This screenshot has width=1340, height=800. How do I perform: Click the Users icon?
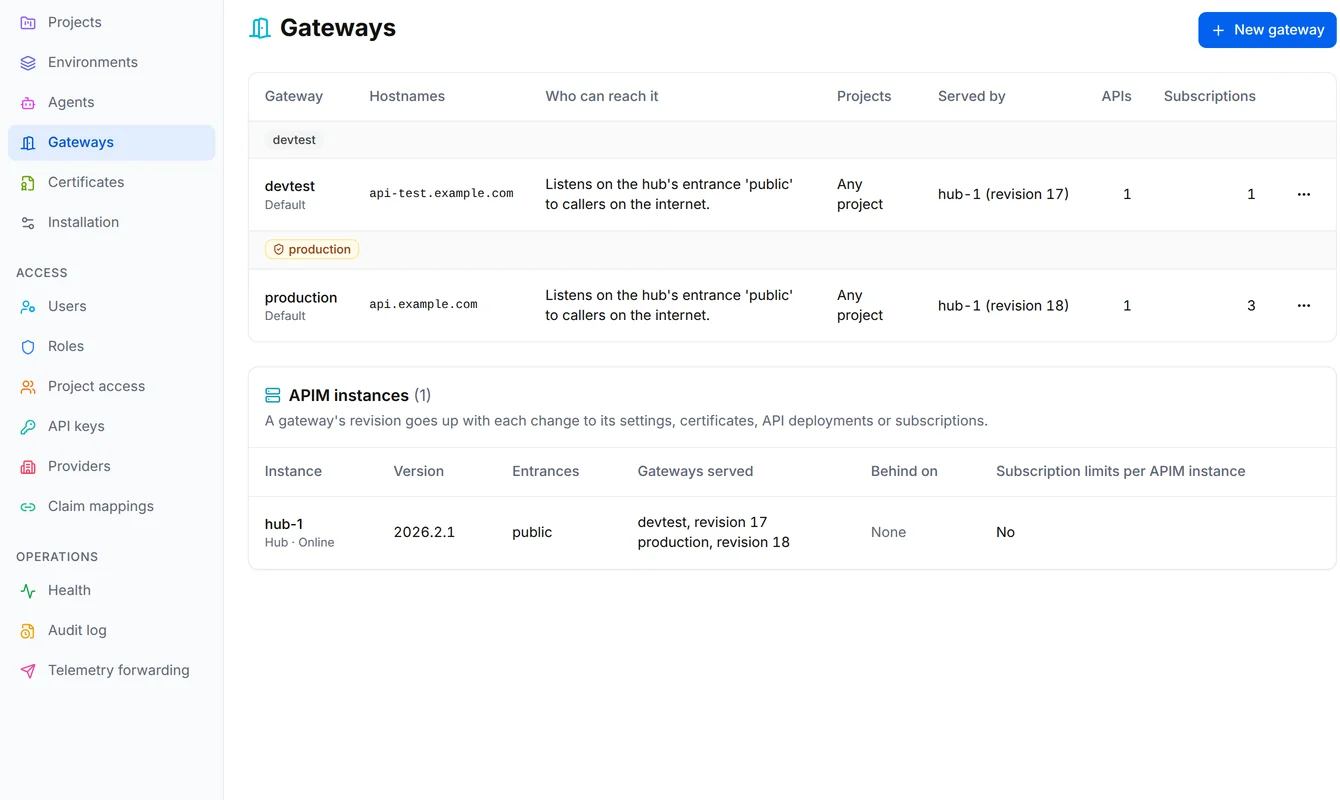point(28,306)
